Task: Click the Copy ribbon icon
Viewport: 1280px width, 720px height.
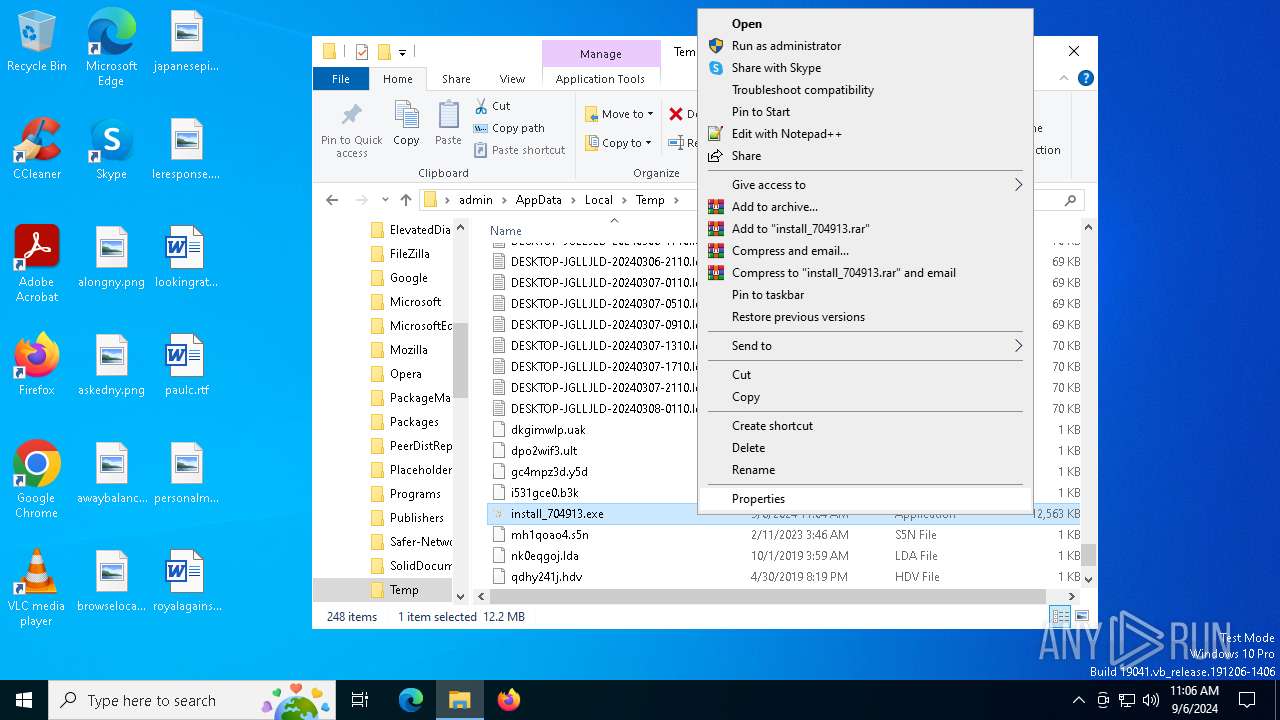Action: pos(406,124)
